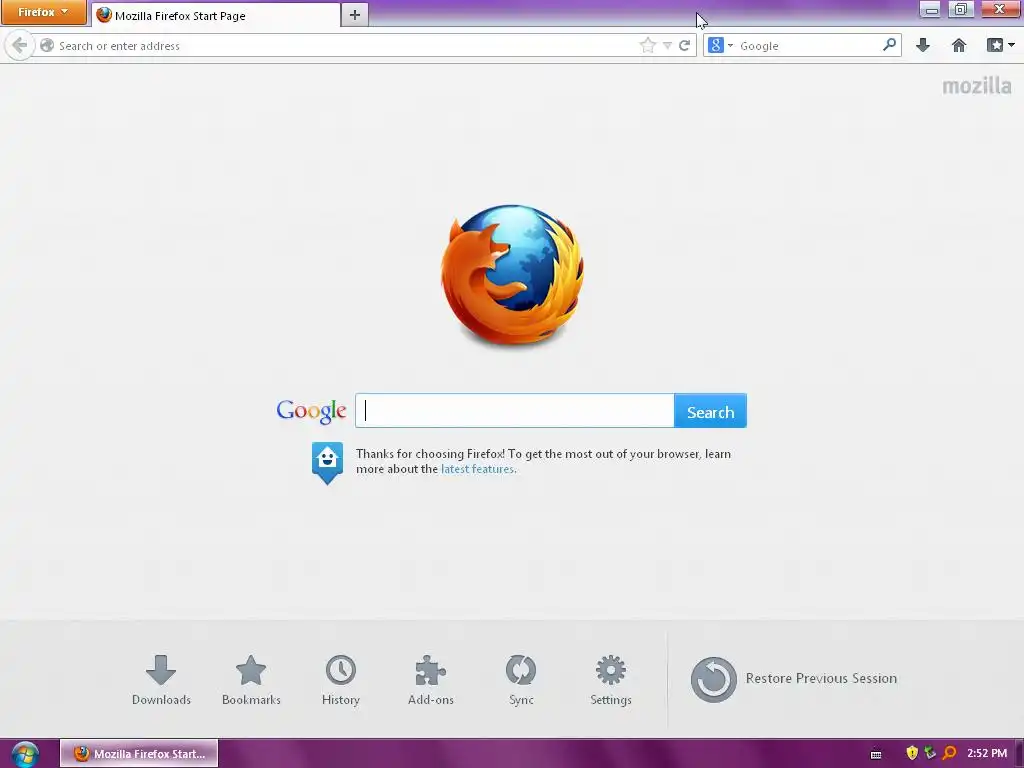Click the large Firefox logo
This screenshot has width=1024, height=768.
512,275
